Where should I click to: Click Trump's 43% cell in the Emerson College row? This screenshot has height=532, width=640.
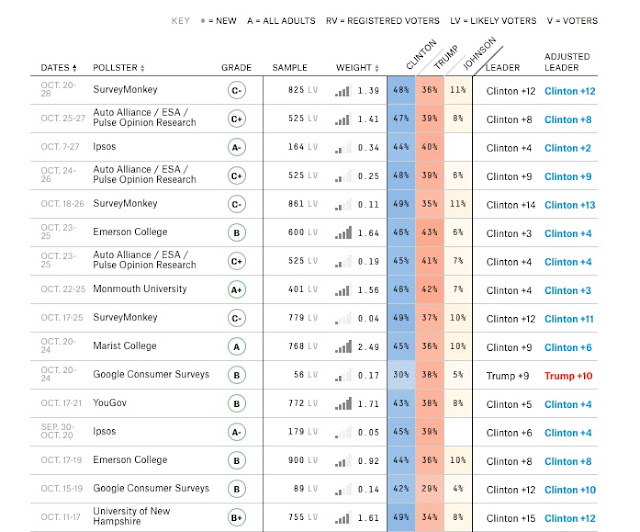[429, 232]
